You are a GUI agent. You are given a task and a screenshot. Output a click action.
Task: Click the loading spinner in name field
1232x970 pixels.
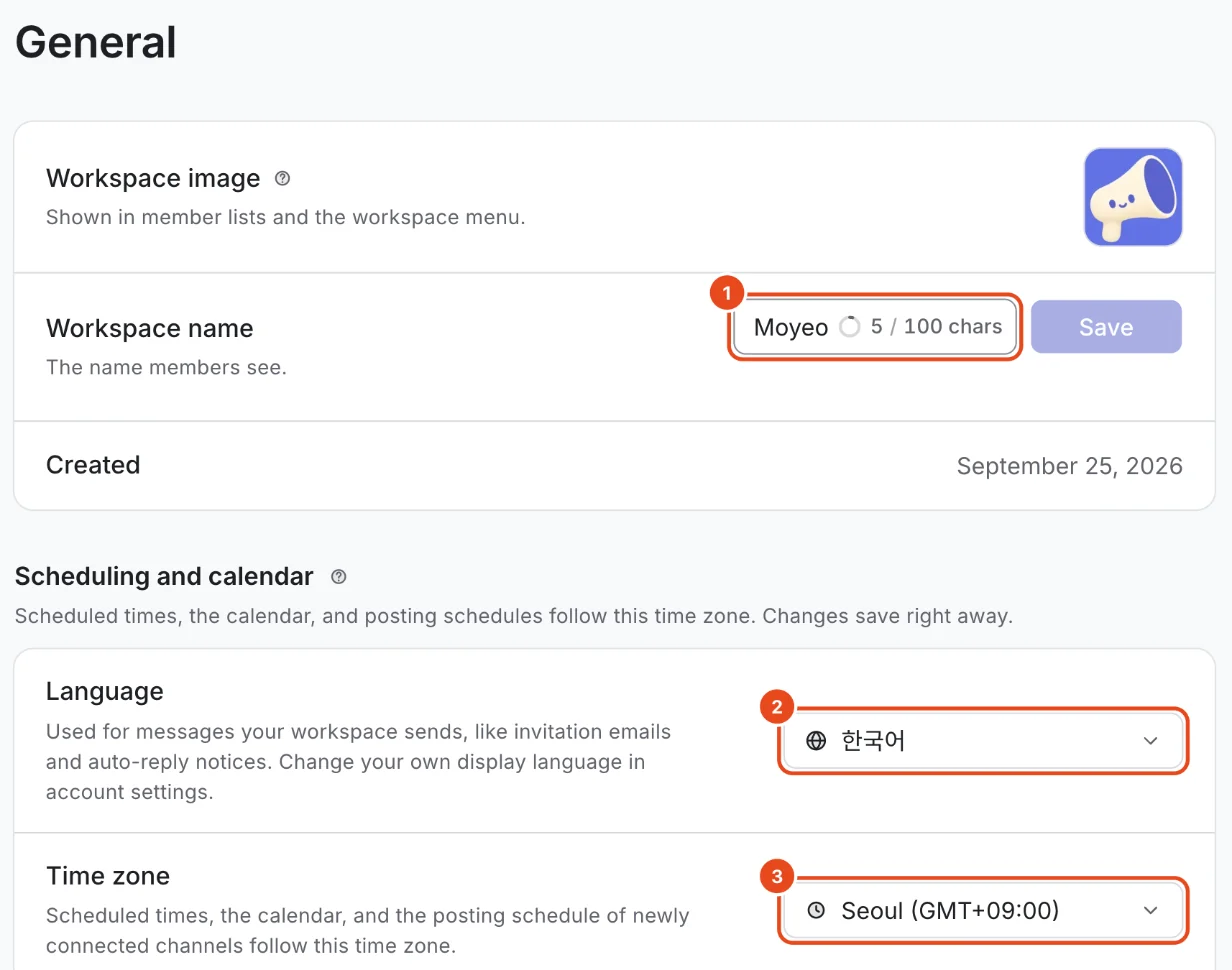tap(849, 327)
